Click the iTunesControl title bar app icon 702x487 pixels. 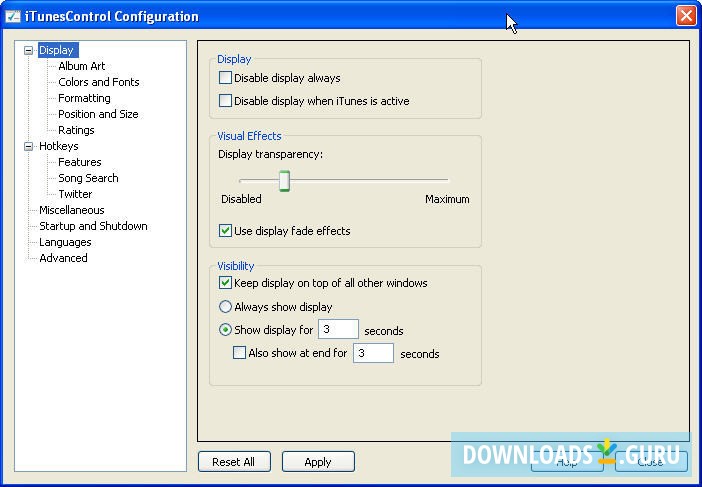click(13, 16)
